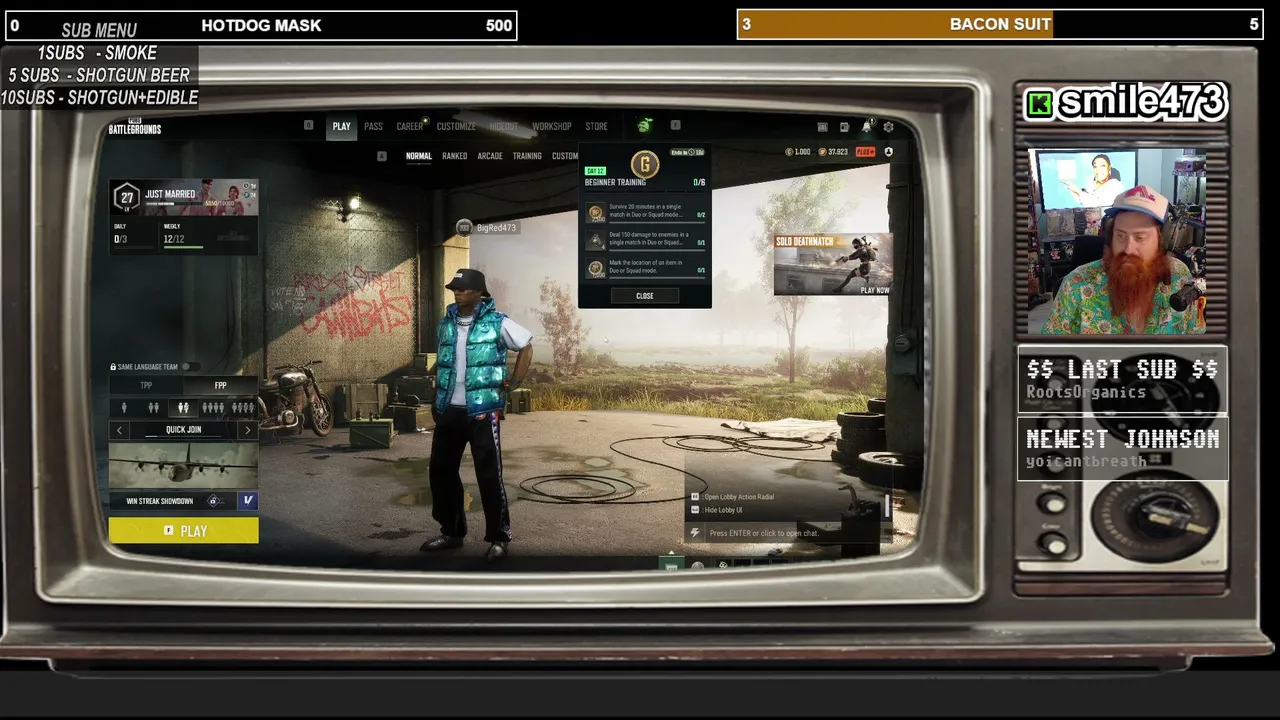Click the BP reward icon on Survive mission
Image resolution: width=1280 pixels, height=720 pixels.
(x=596, y=212)
